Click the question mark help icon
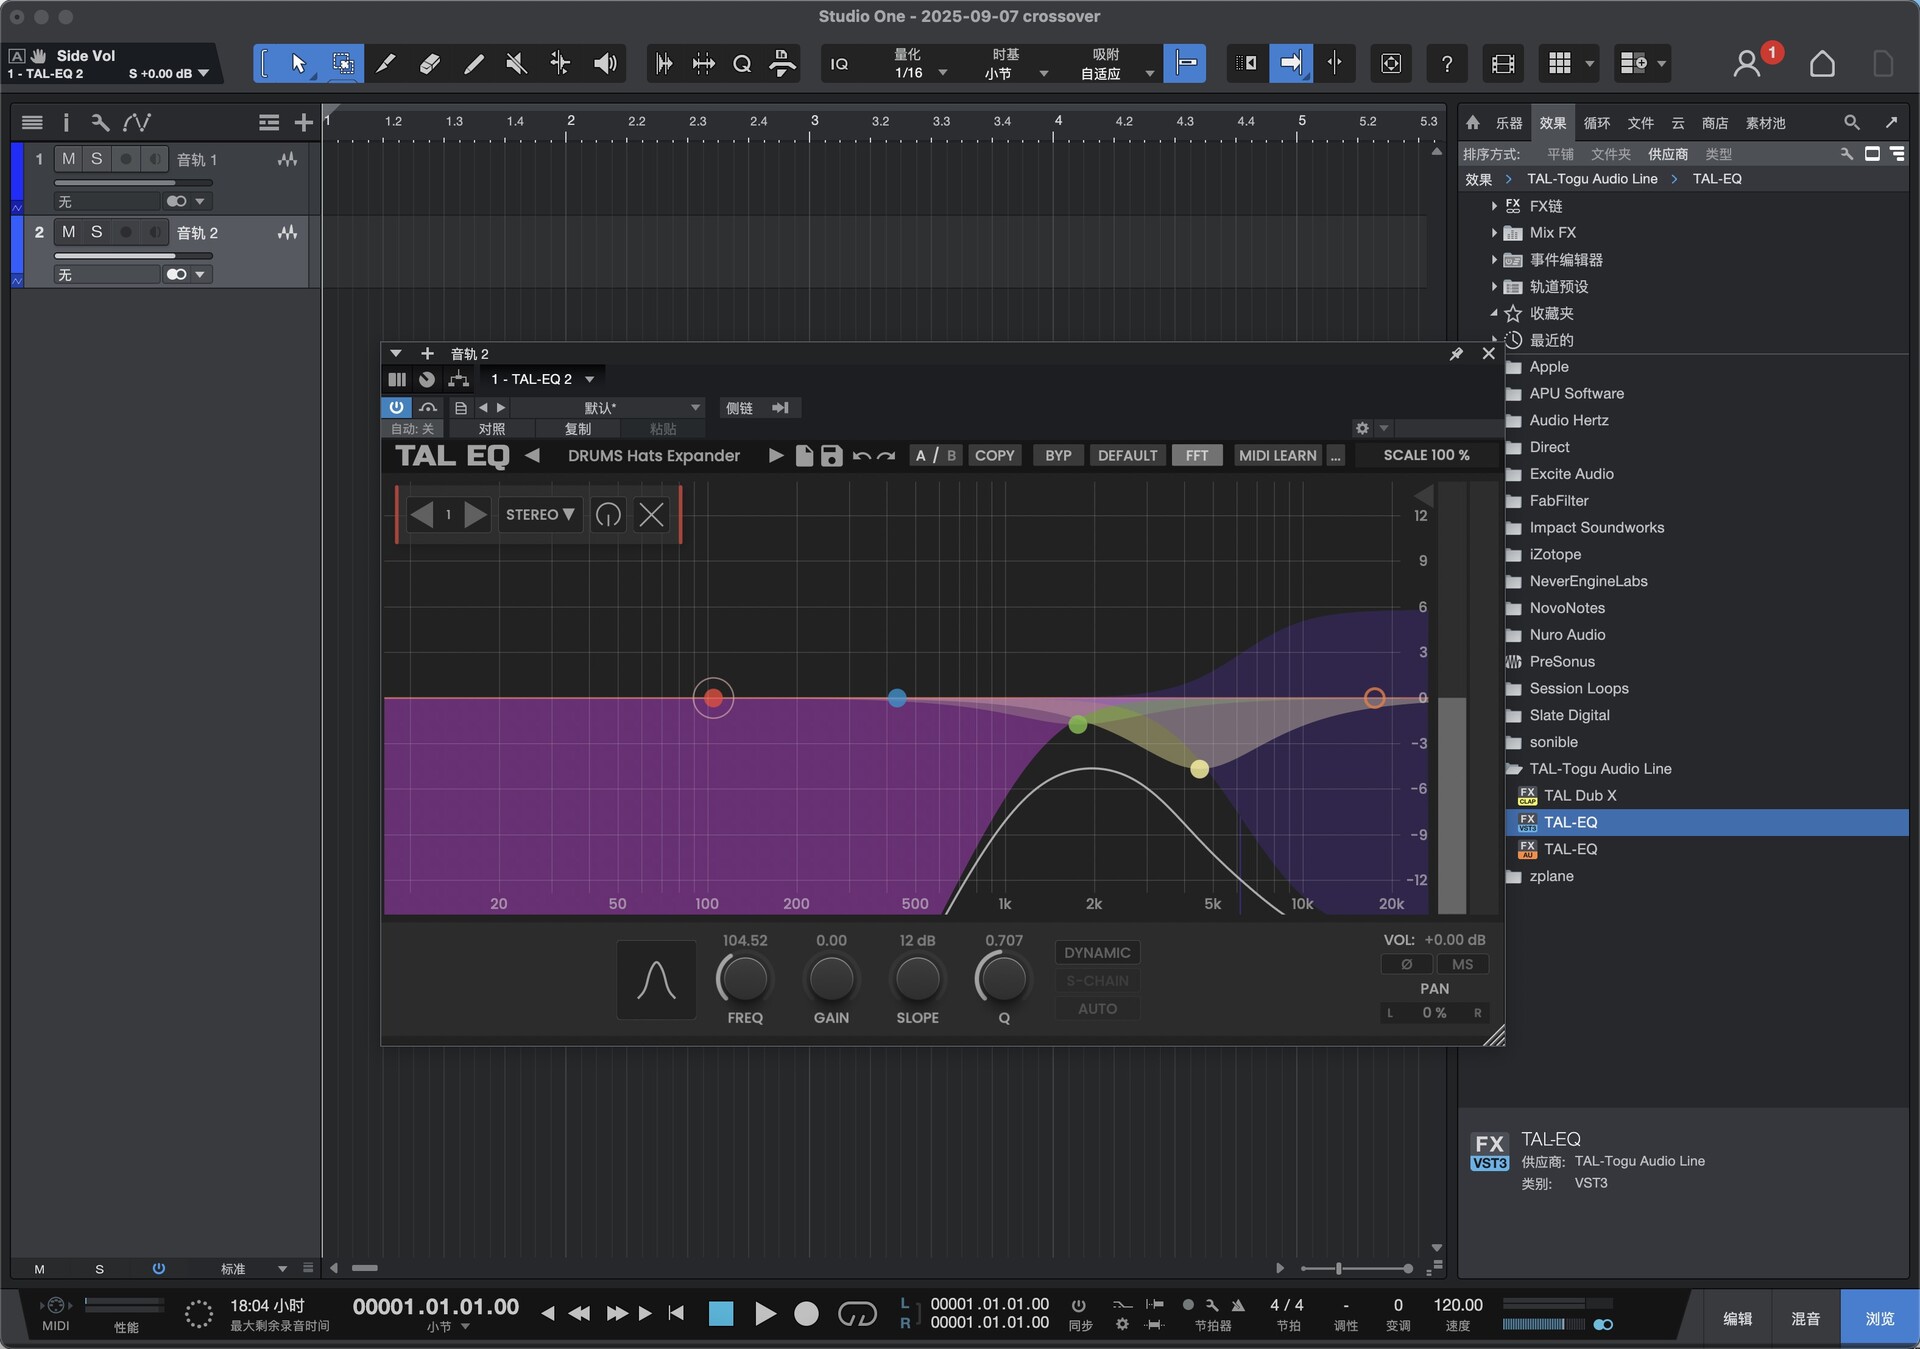Image resolution: width=1920 pixels, height=1349 pixels. [1446, 64]
